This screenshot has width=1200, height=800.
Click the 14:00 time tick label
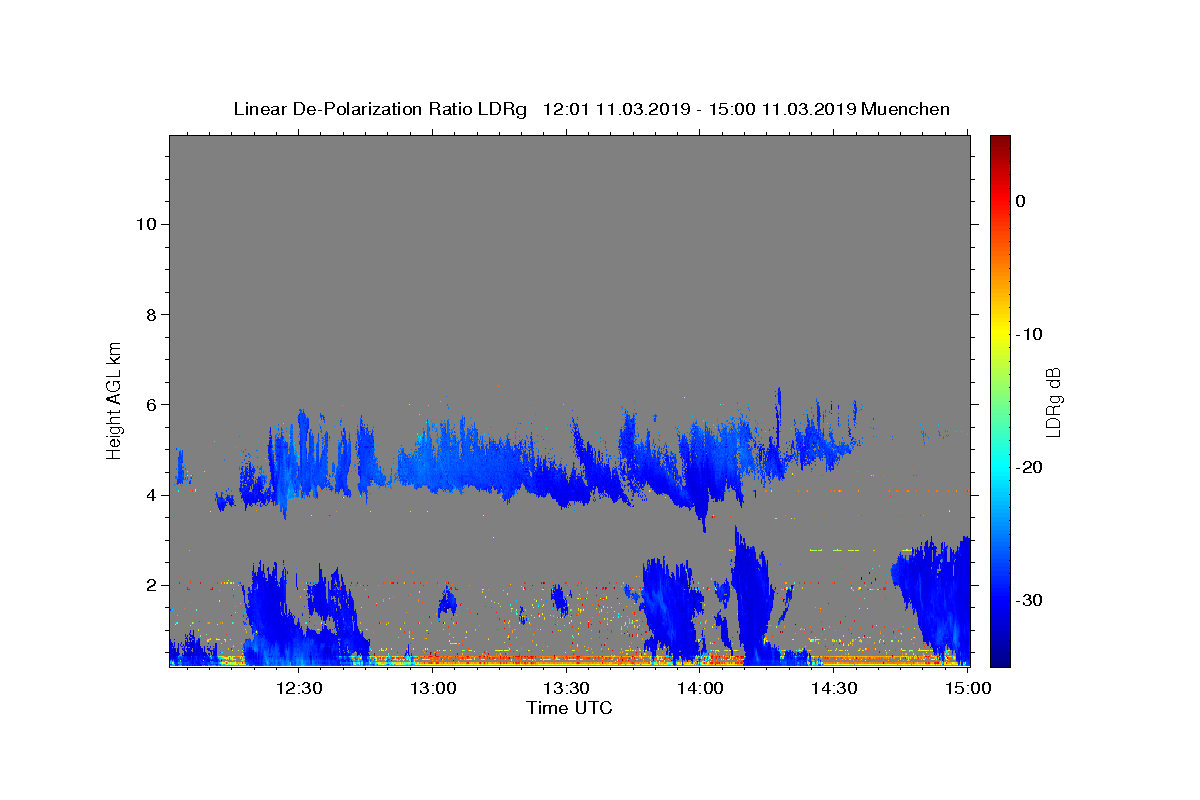[x=700, y=688]
